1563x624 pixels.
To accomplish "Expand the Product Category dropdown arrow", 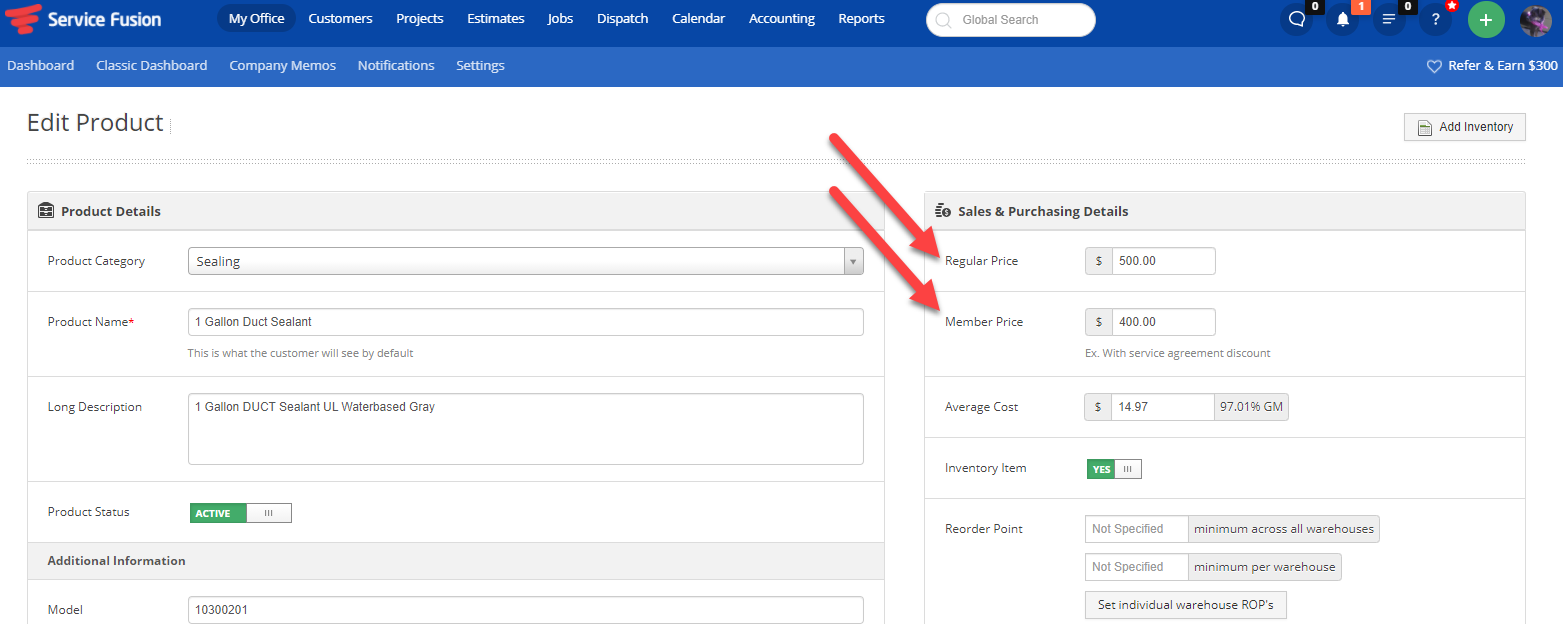I will pos(853,261).
